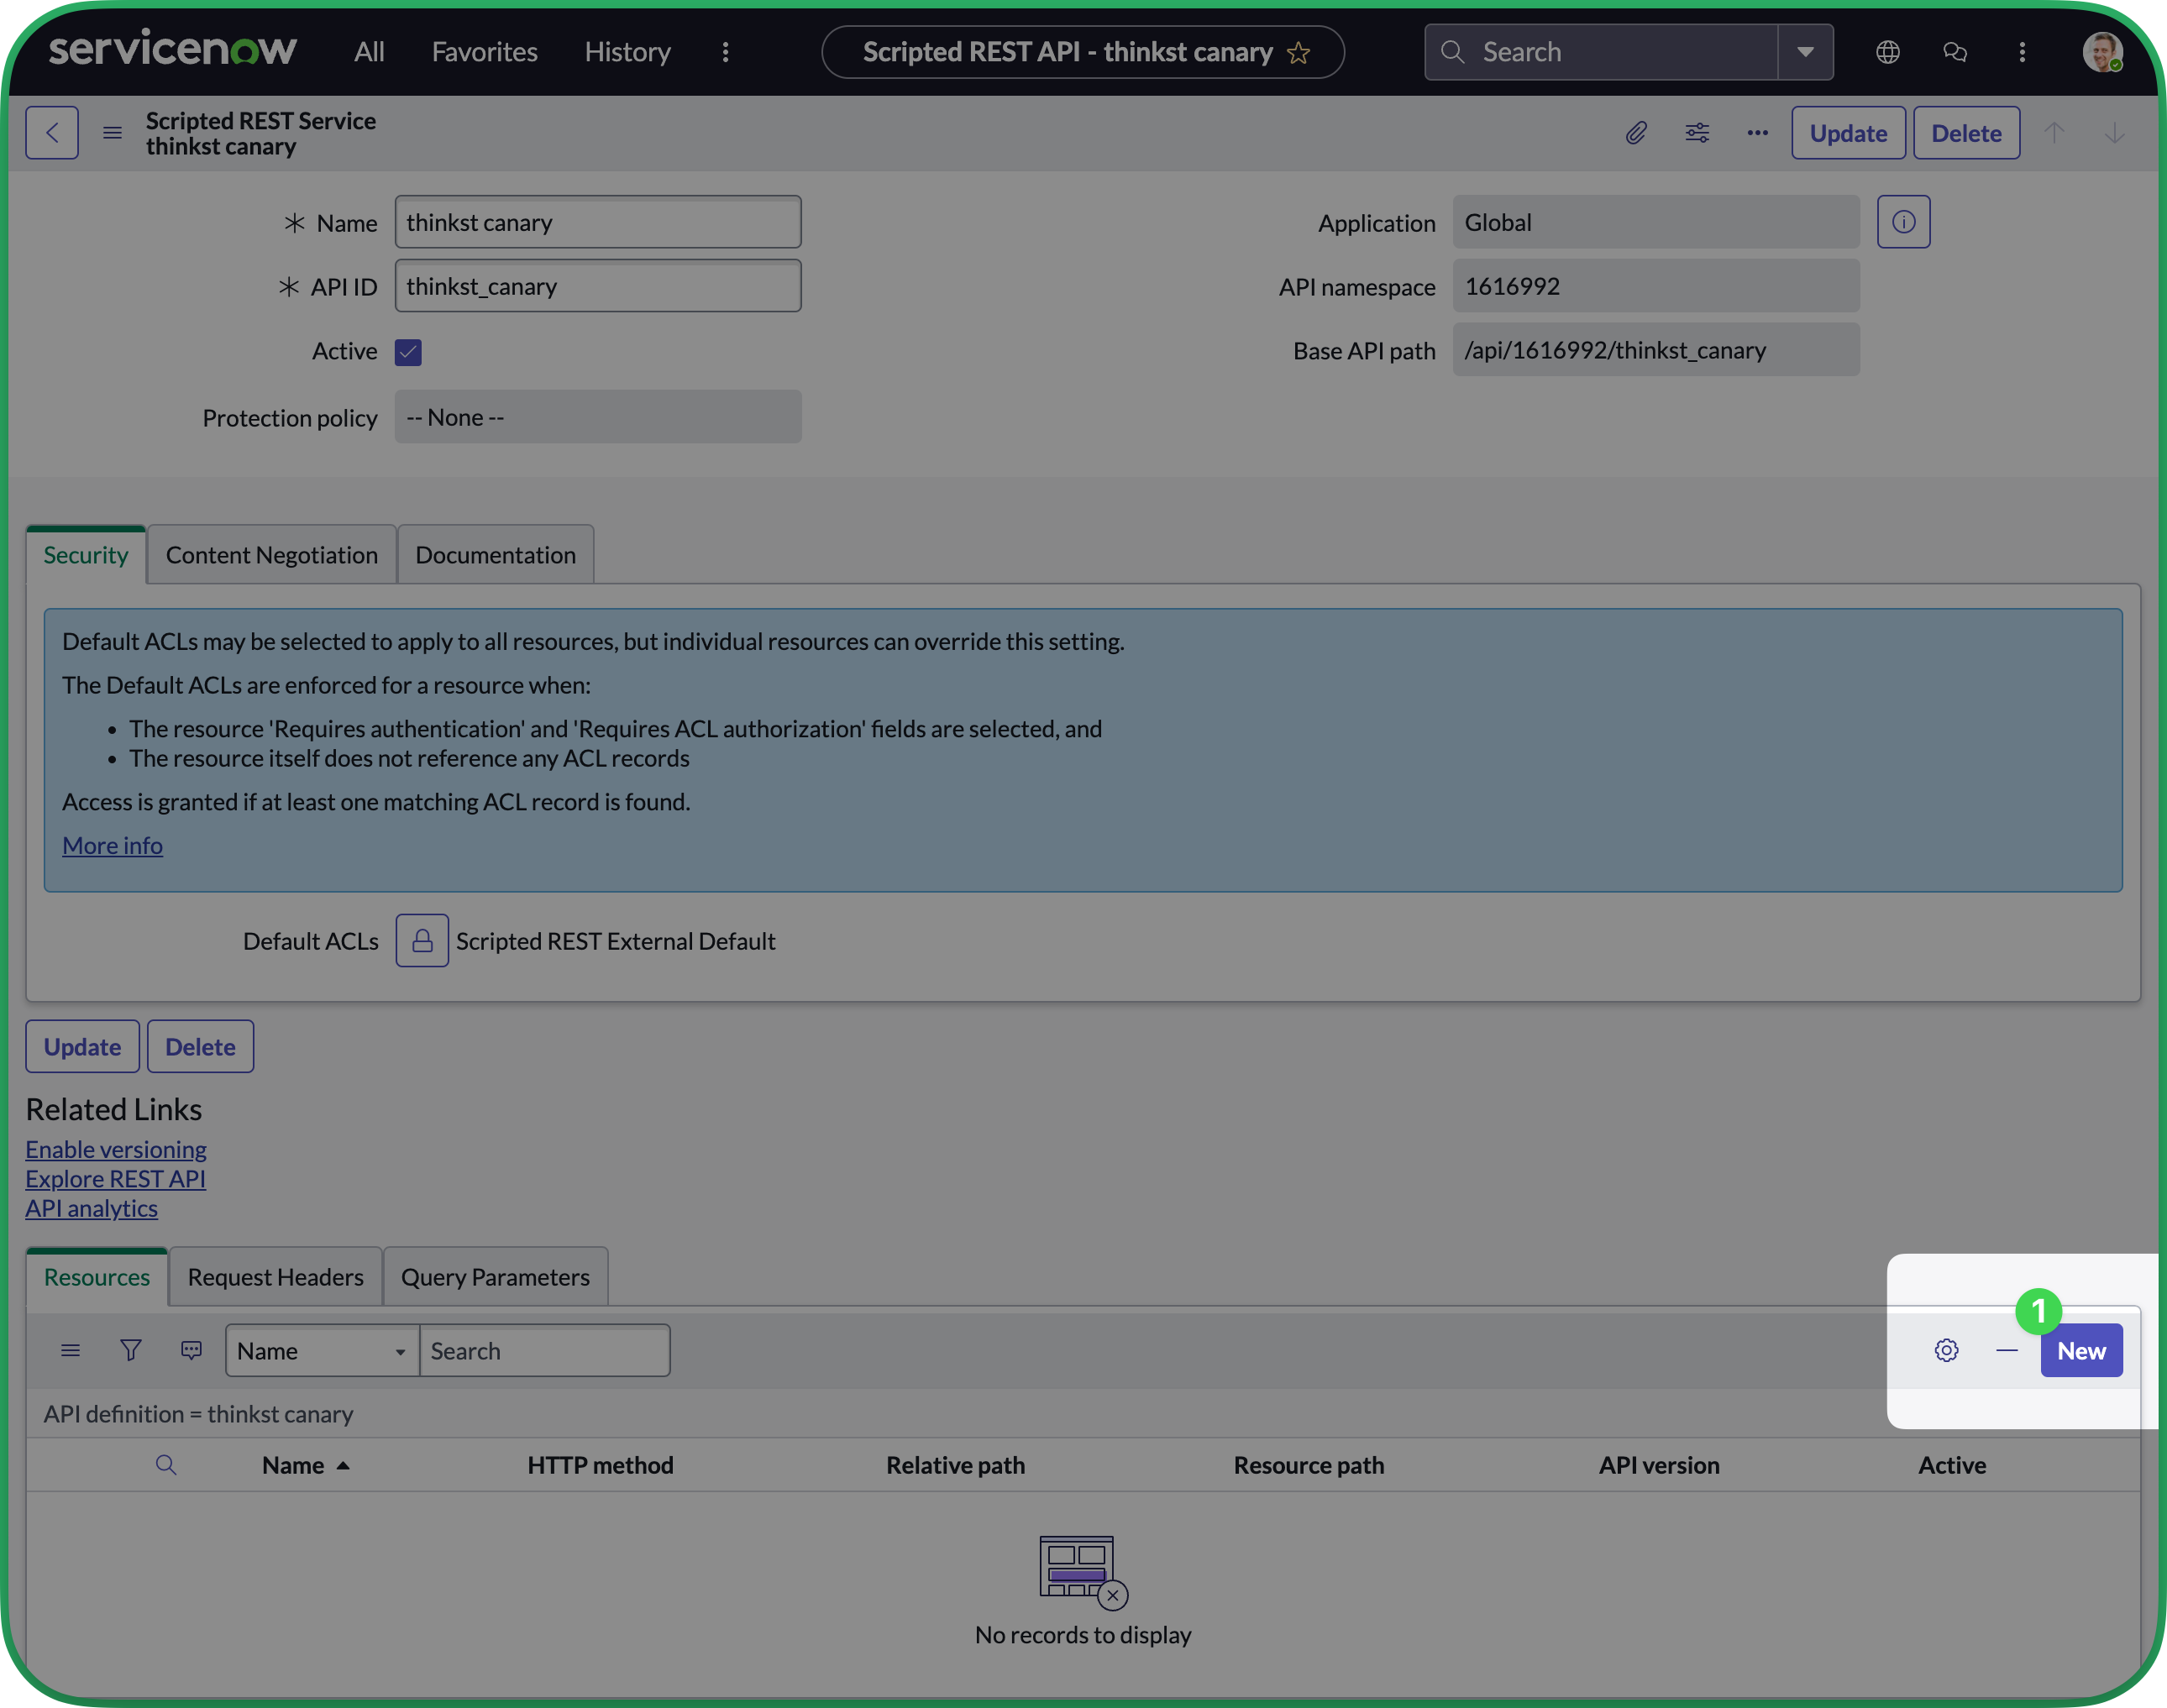Switch to the Content Negotiation tab

[x=272, y=555]
